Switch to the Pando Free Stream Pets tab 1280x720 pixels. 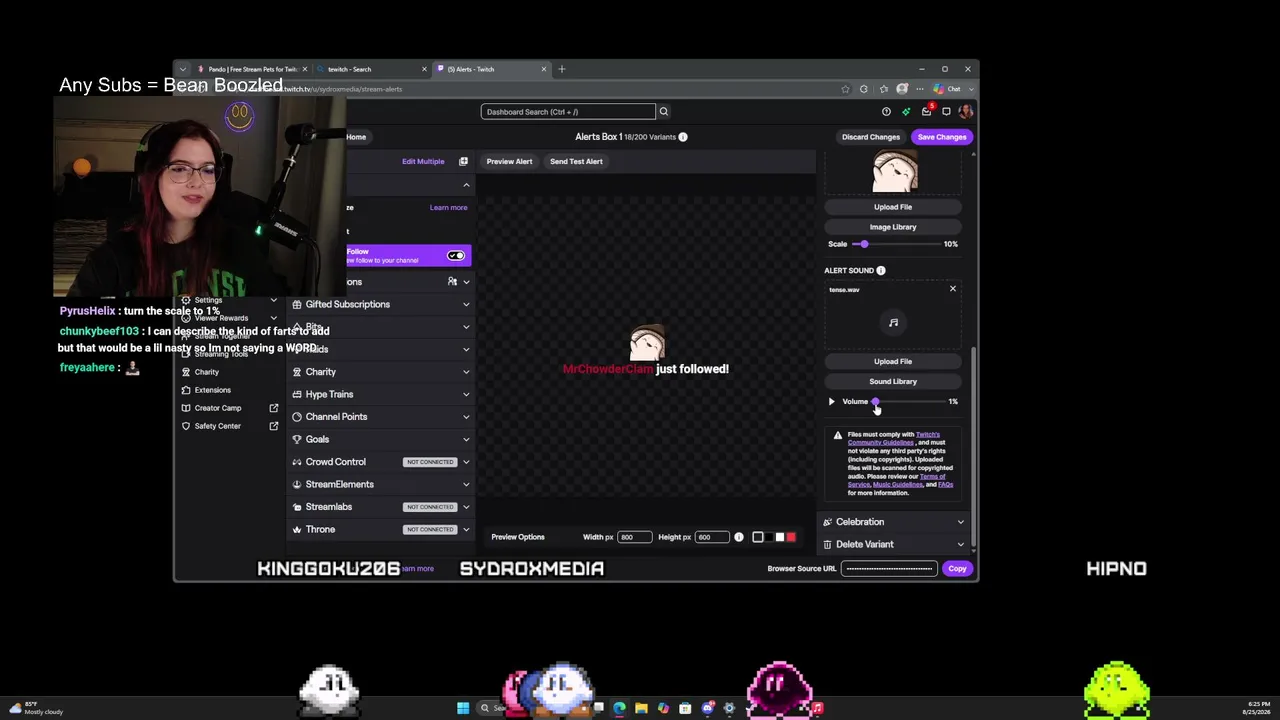pos(252,69)
